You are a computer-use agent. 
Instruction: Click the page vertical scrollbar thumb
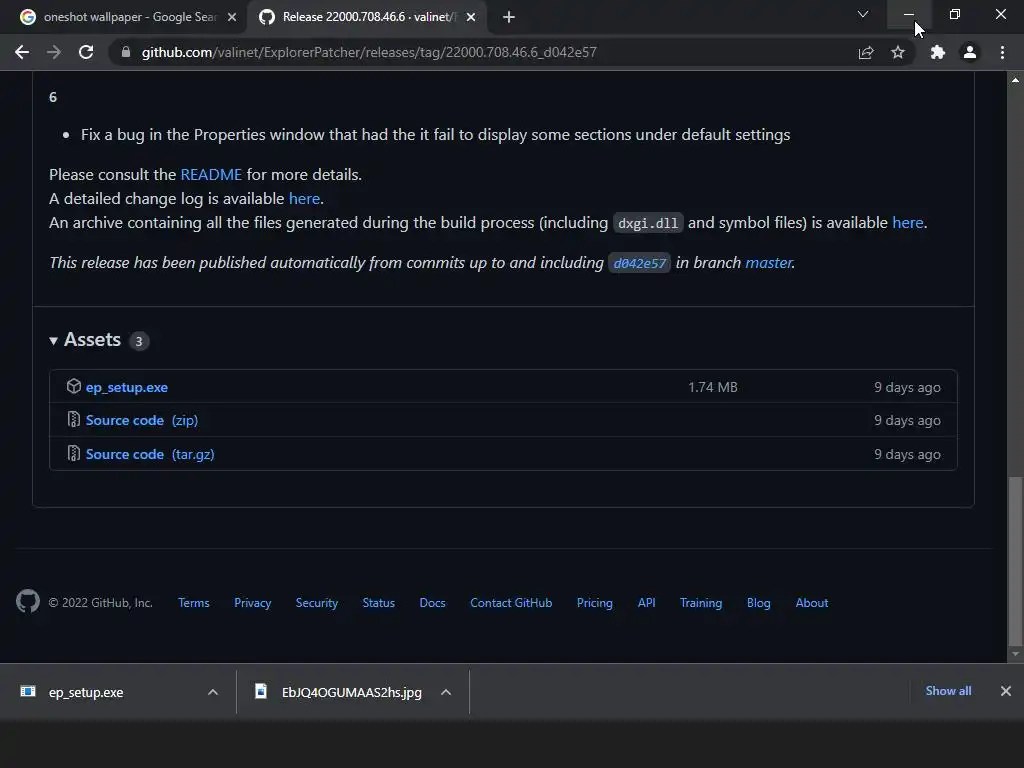tap(1016, 560)
